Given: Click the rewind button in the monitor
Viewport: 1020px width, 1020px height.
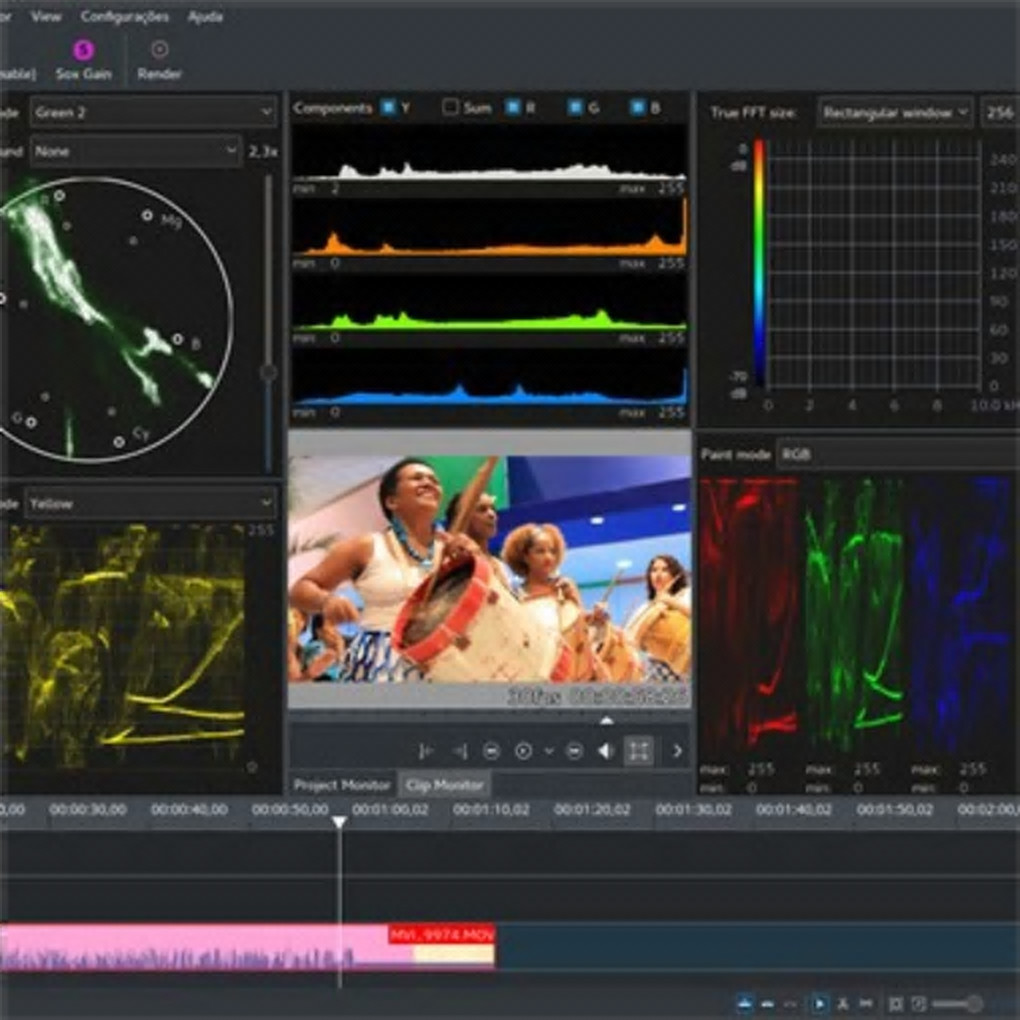Looking at the screenshot, I should pyautogui.click(x=491, y=751).
